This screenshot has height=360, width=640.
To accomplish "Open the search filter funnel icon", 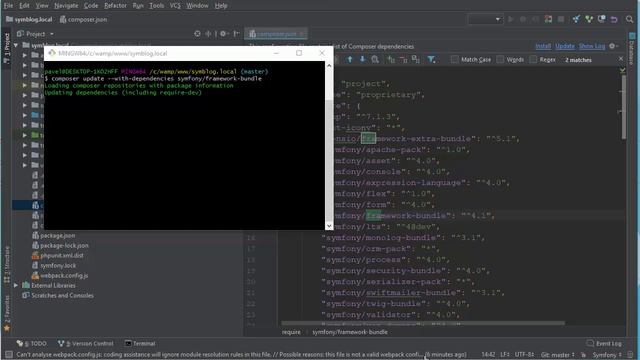I will pos(431,60).
